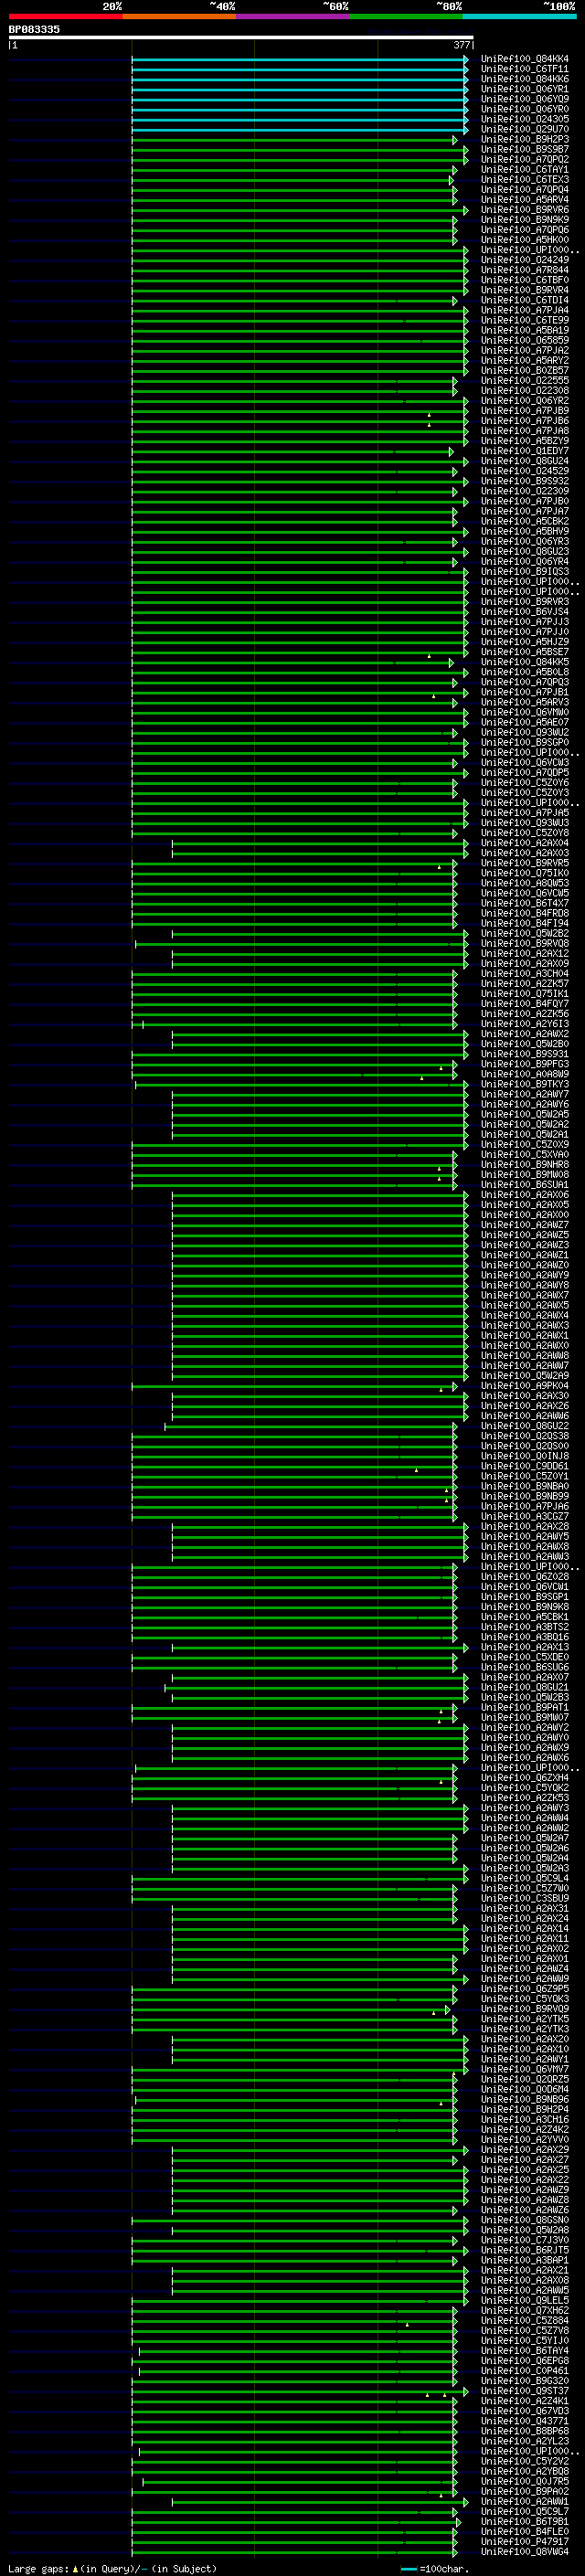
Task: Select the UniRef100_Q9LEL5 label
Action: pyautogui.click(x=524, y=2300)
